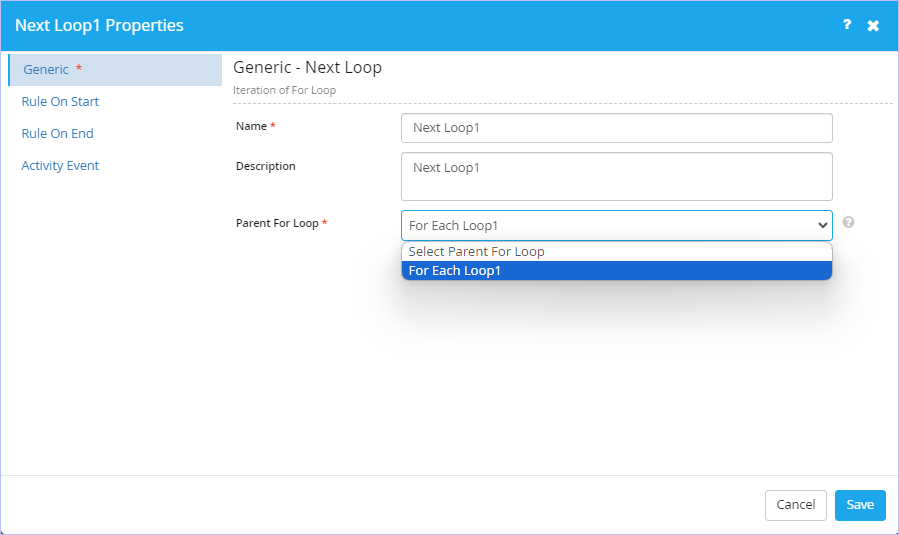Click the chevron arrow of Parent For Loop
Screen dimensions: 899x535
click(x=822, y=225)
